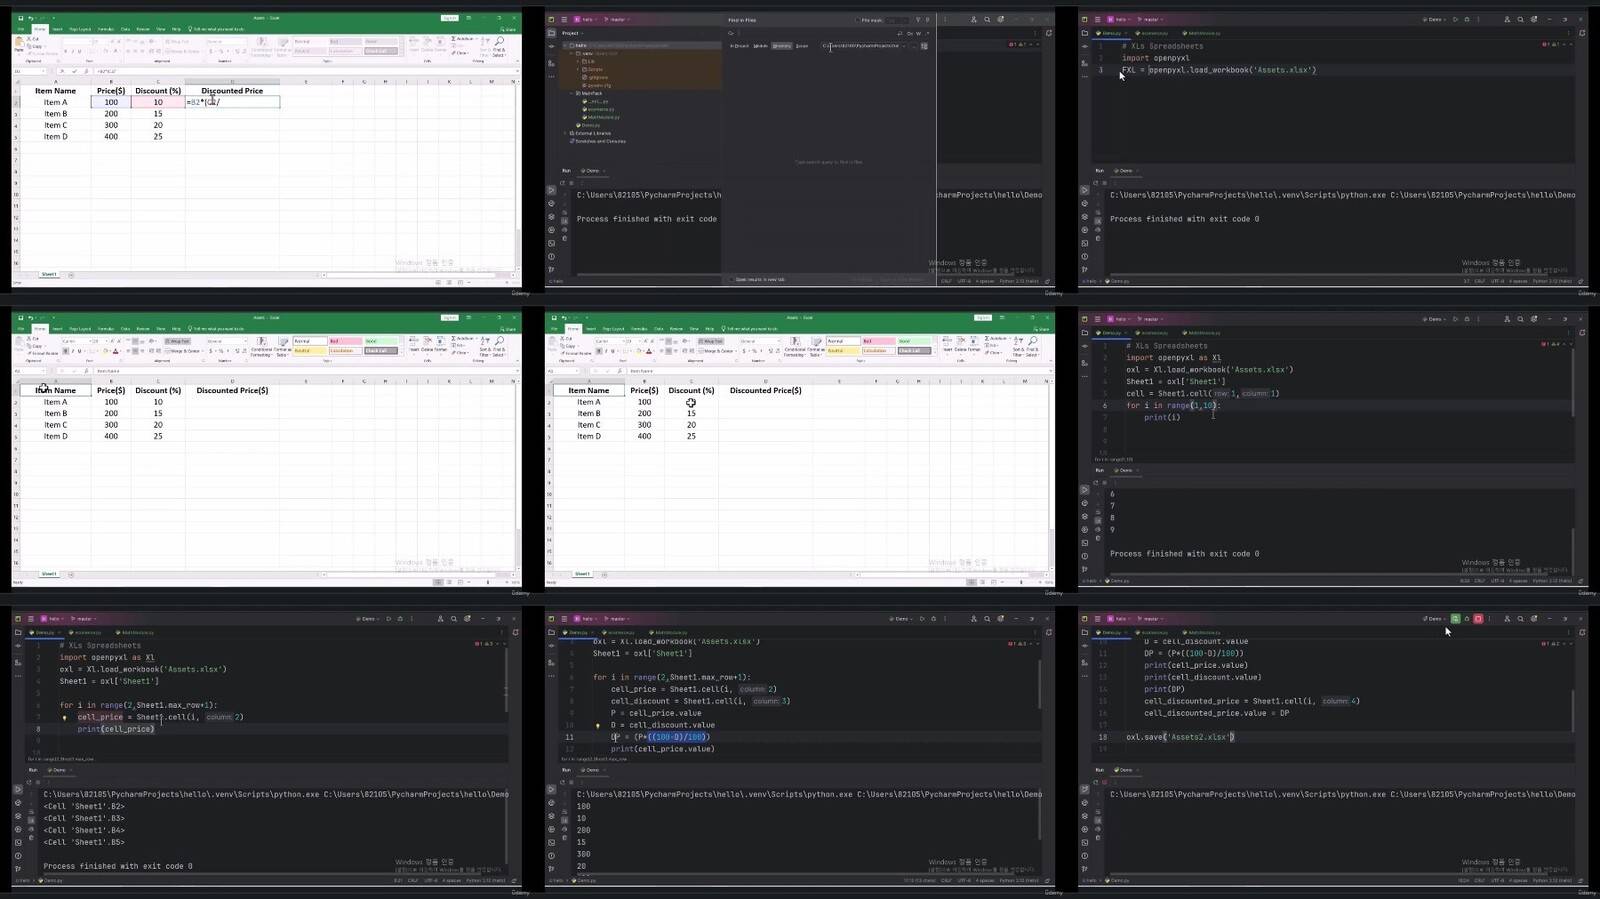Screen dimensions: 1600x899
Task: Open Conditional Formatting in the Excel window with cursor on Discount 10
Action: (794, 347)
